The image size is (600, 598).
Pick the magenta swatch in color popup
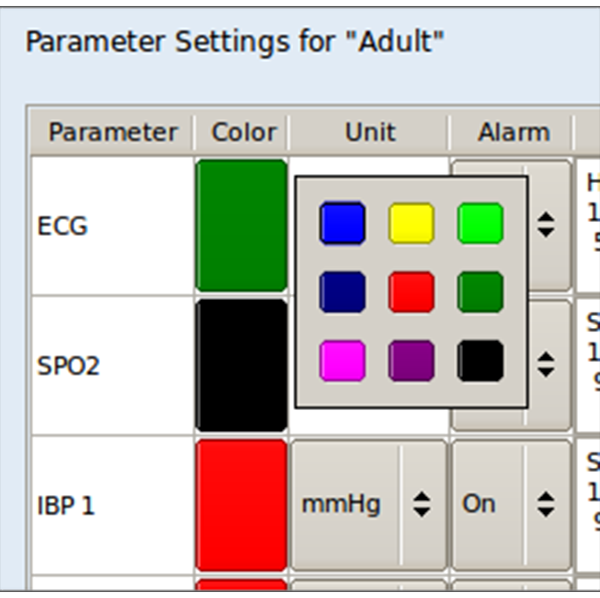[x=342, y=361]
